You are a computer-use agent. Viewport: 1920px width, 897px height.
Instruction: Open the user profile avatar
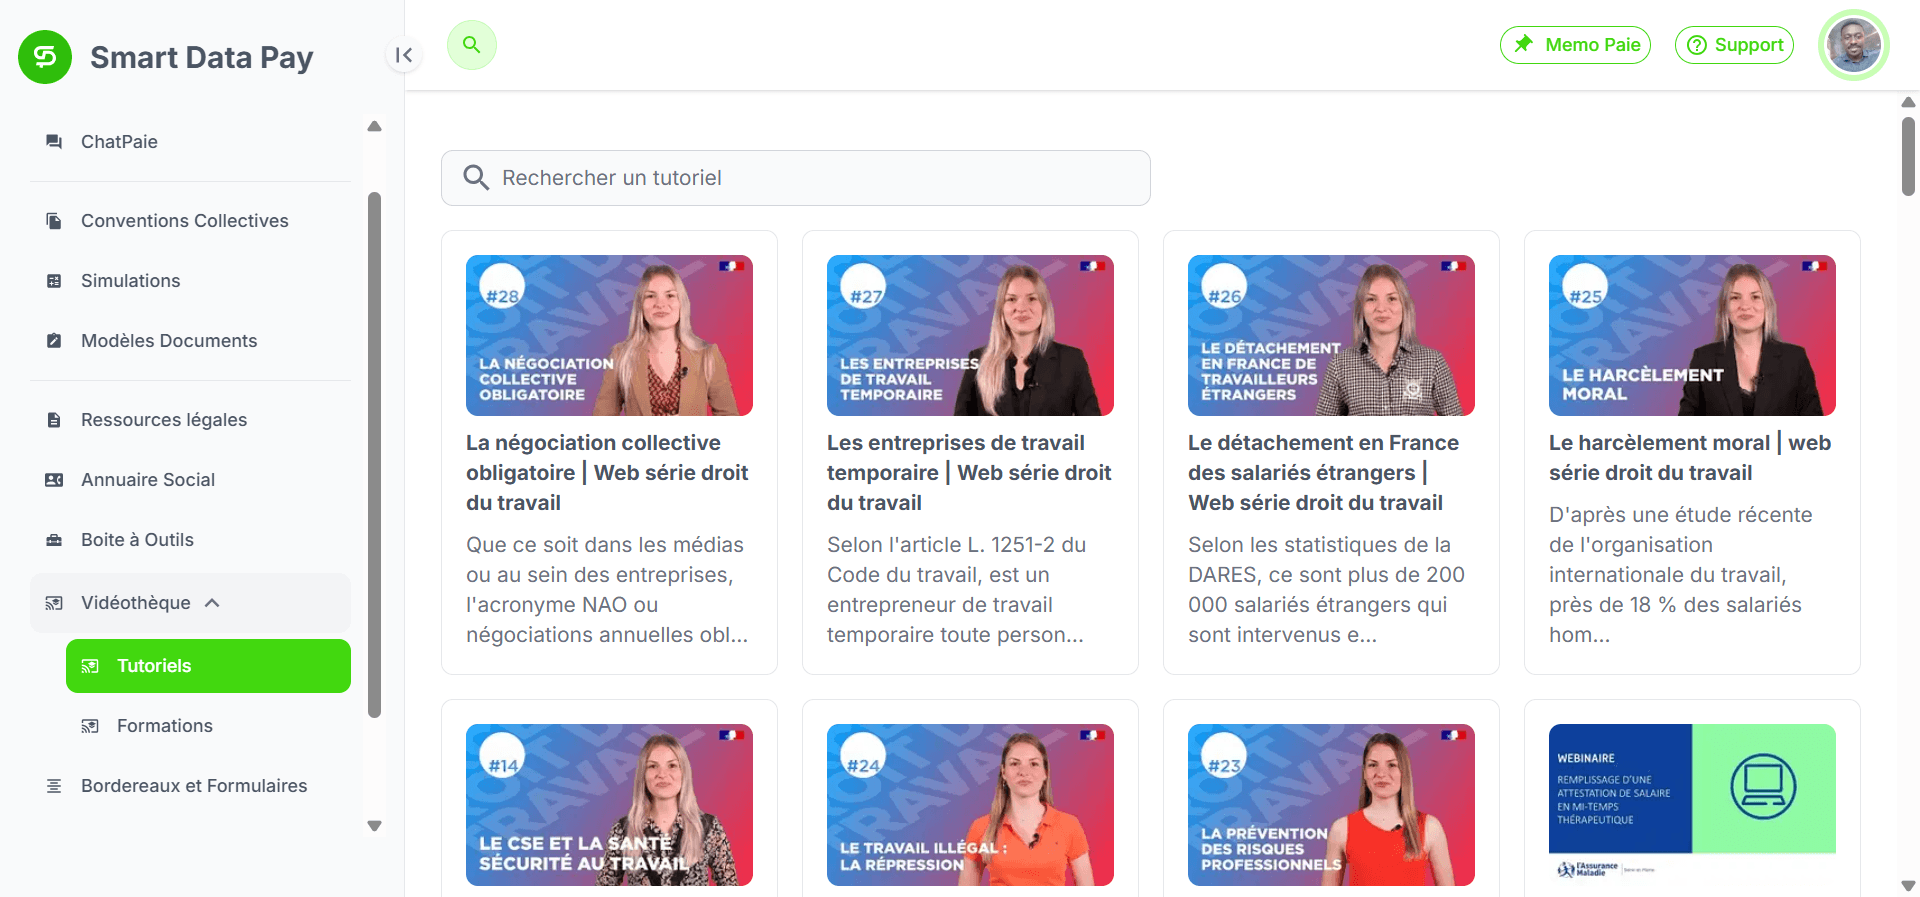[x=1853, y=45]
